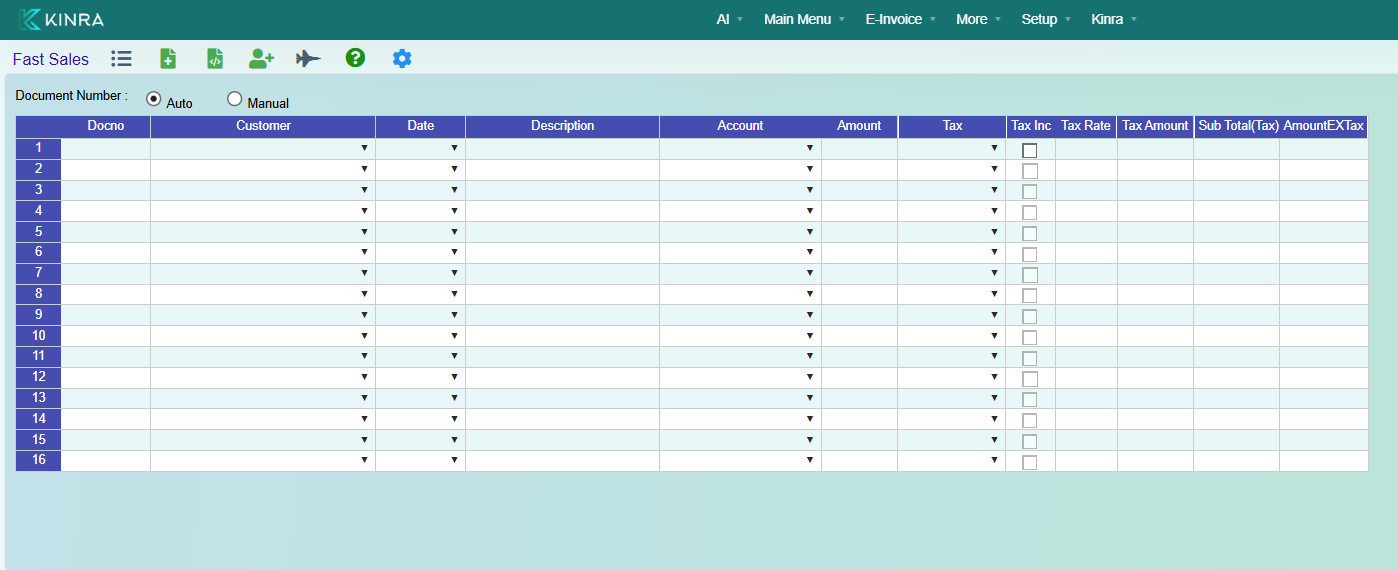Image resolution: width=1398 pixels, height=570 pixels.
Task: Click the Docno field in row 5
Action: (x=106, y=231)
